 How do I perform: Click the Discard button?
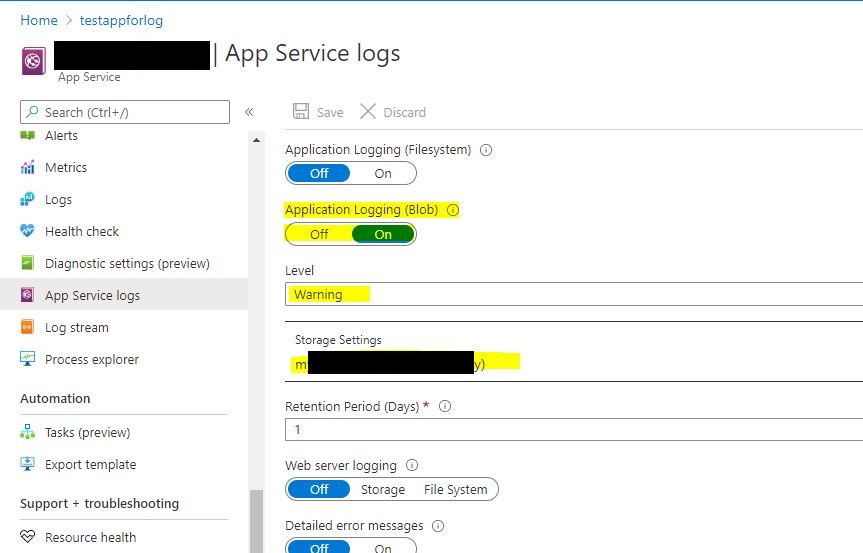(x=393, y=112)
